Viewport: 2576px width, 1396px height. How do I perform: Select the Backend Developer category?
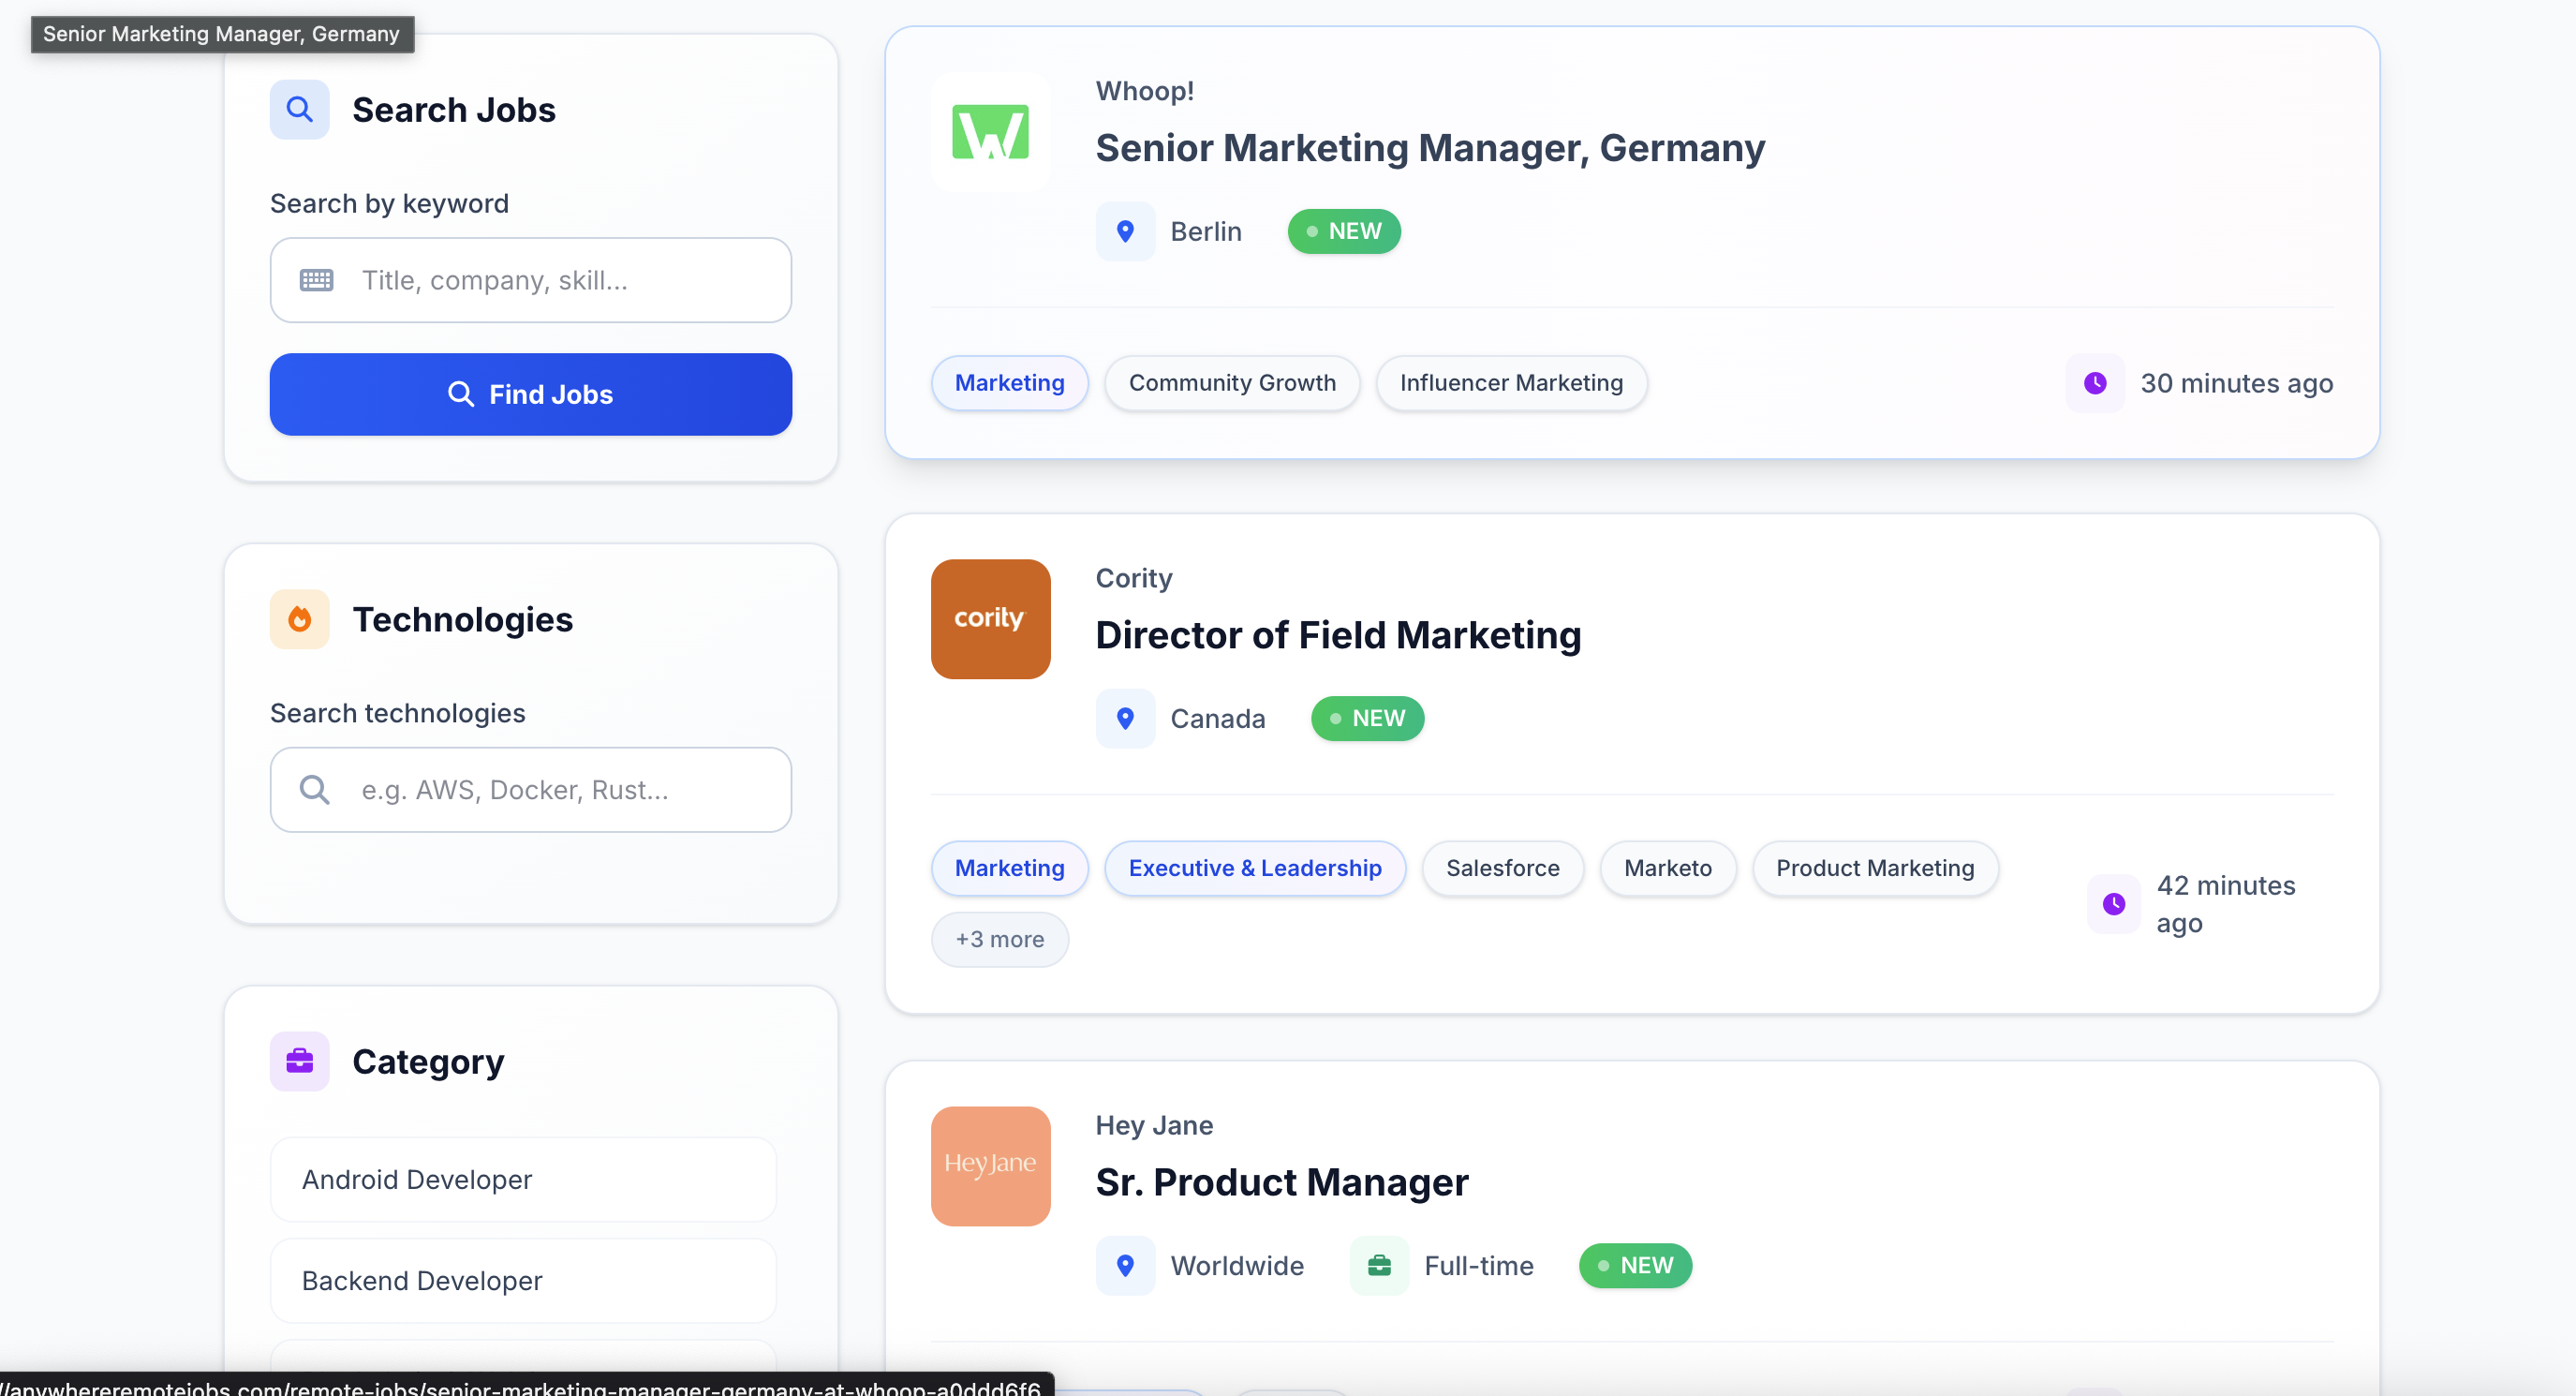pos(523,1280)
